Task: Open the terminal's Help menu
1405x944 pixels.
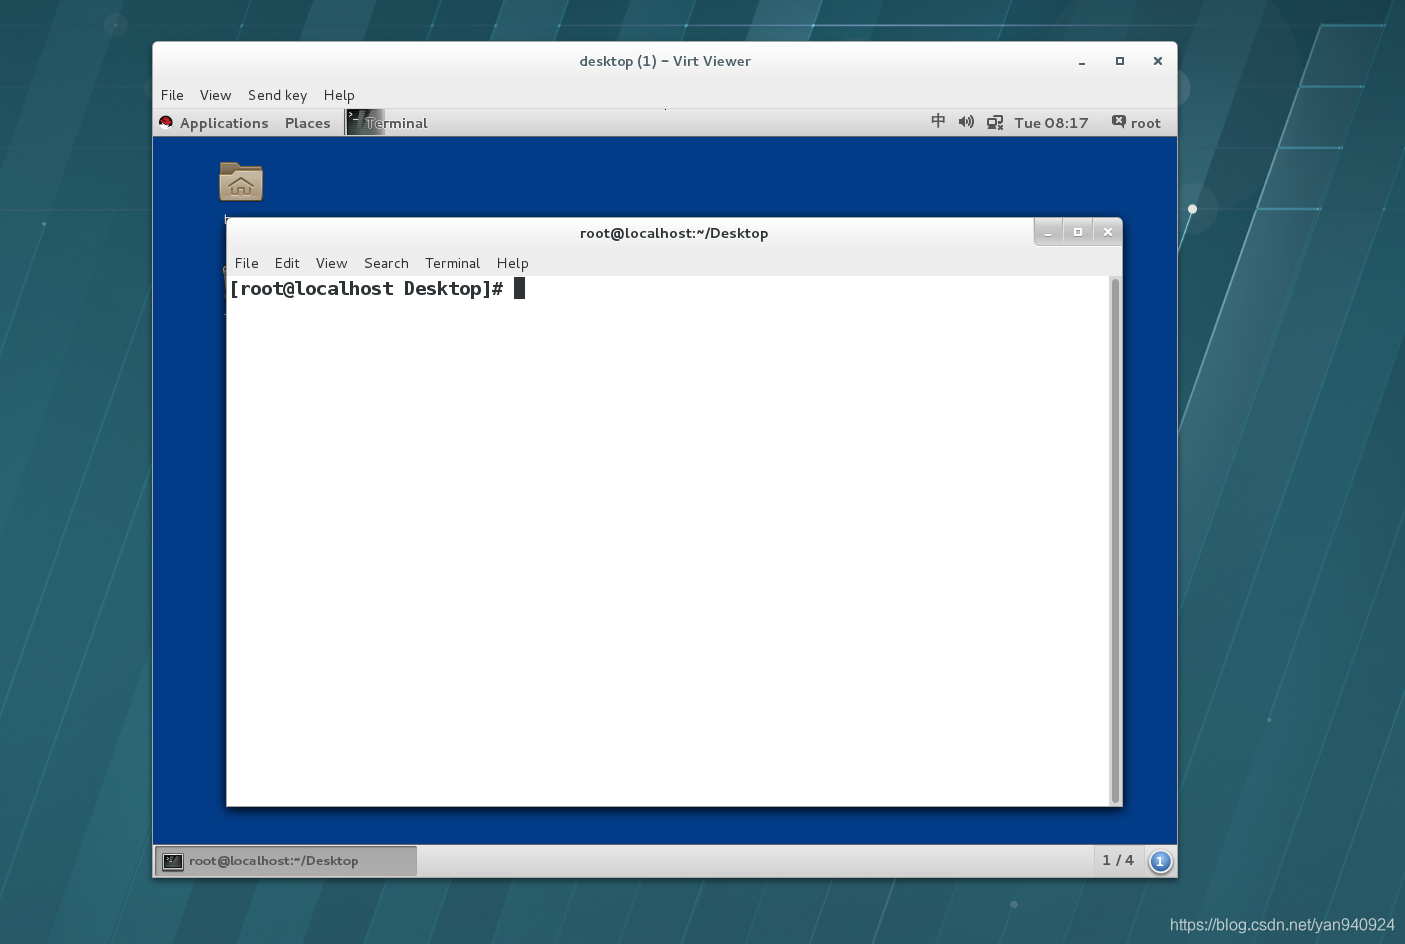Action: (x=512, y=263)
